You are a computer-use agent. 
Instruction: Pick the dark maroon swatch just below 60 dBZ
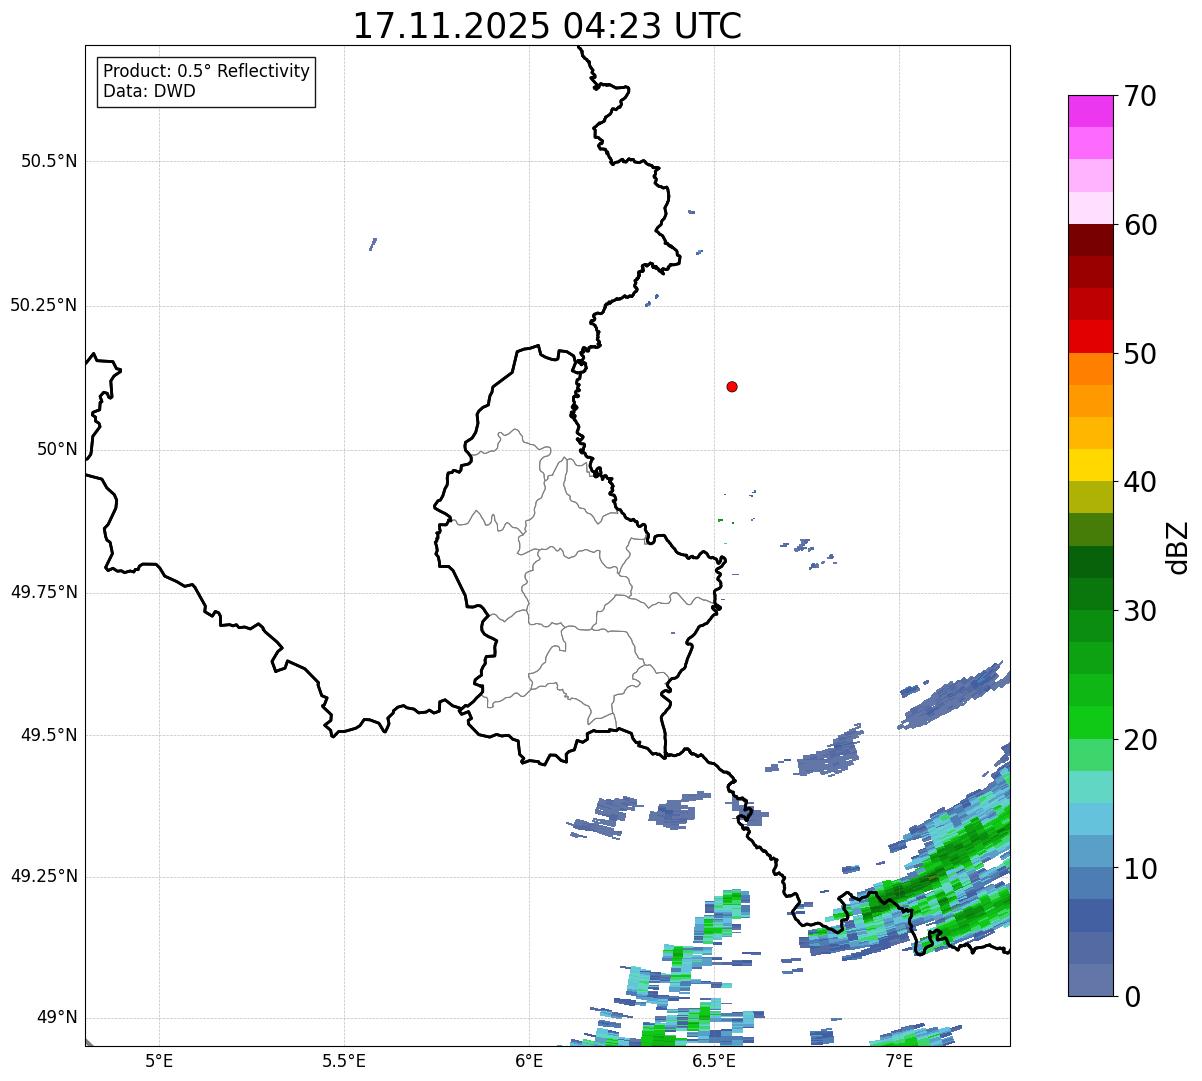pos(1091,240)
